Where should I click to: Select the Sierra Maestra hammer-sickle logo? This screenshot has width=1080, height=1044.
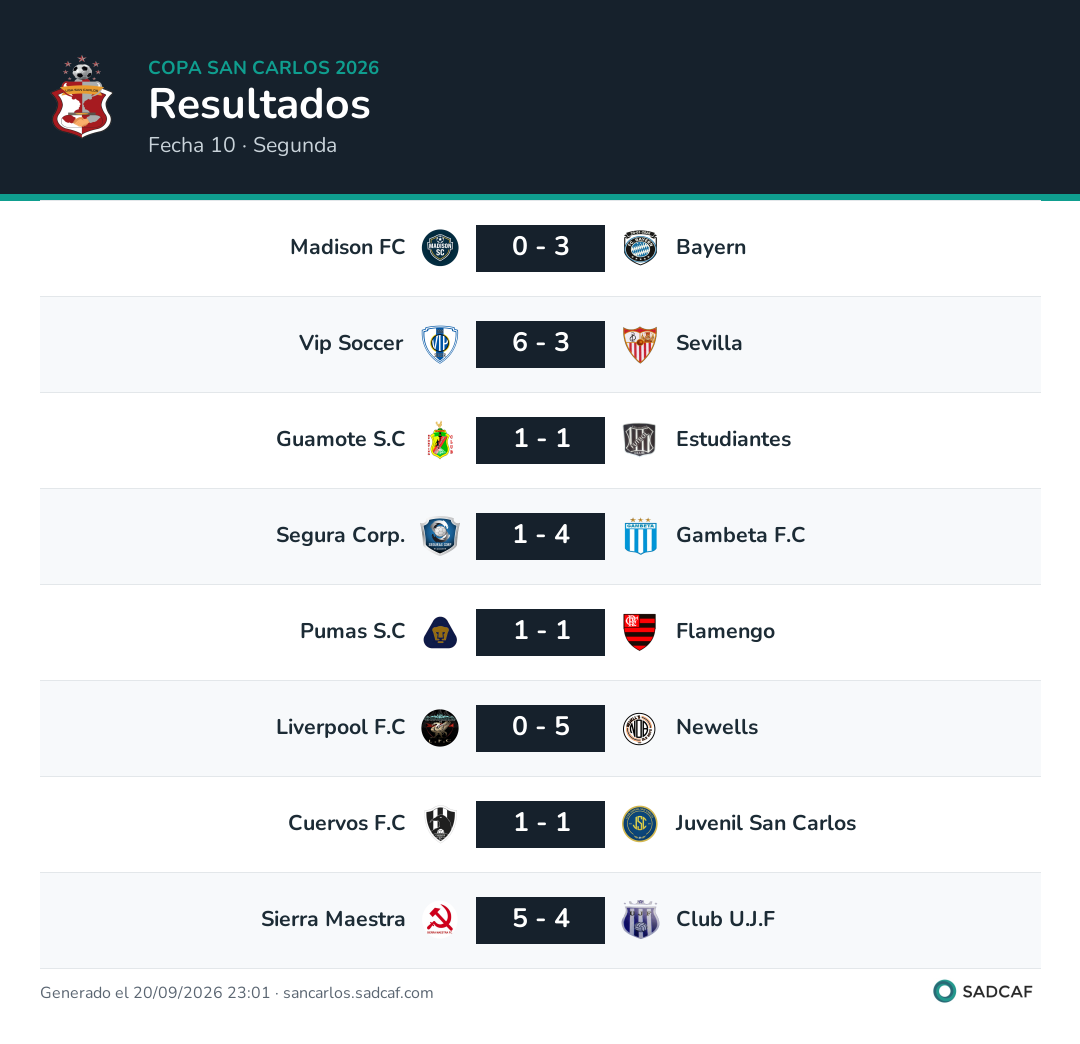tap(440, 920)
